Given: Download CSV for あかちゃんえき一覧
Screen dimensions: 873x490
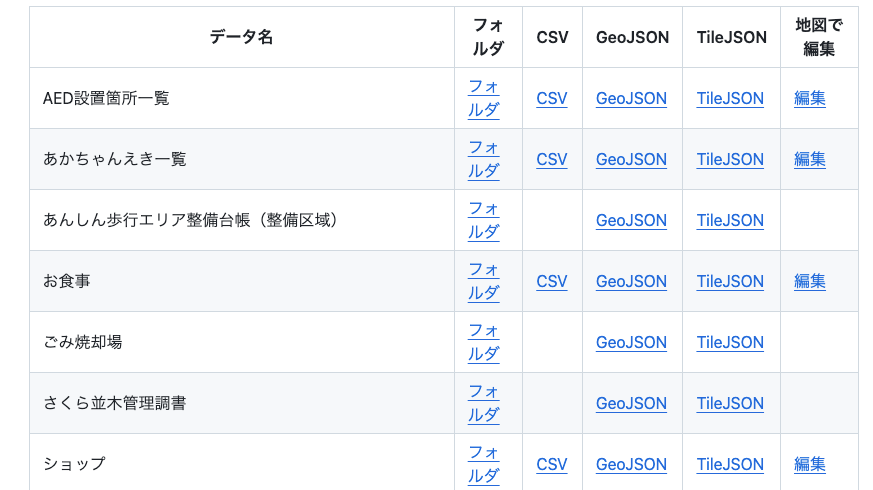Looking at the screenshot, I should tap(552, 160).
